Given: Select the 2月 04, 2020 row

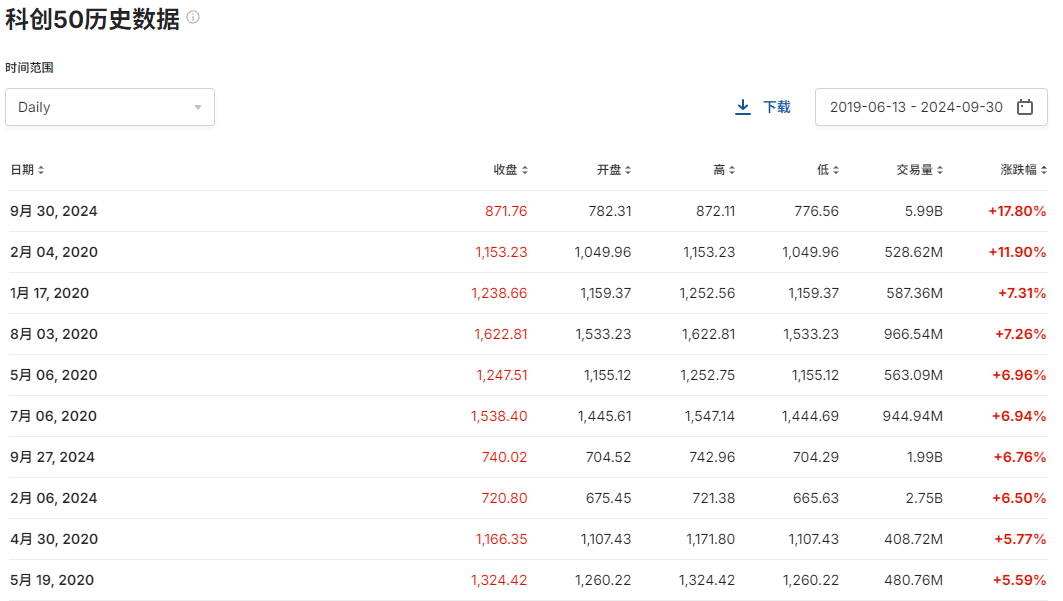Looking at the screenshot, I should click(x=54, y=252).
